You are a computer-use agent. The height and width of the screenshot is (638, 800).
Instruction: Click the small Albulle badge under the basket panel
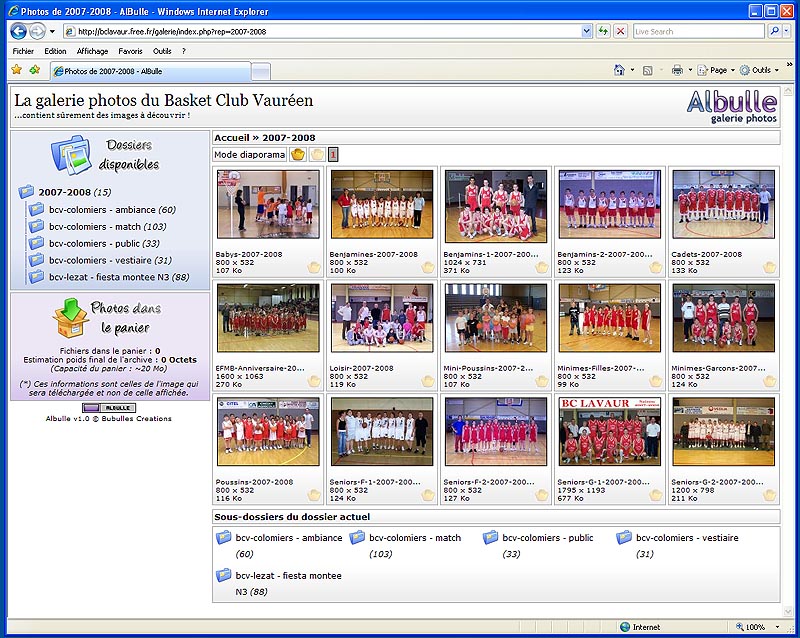coord(109,408)
